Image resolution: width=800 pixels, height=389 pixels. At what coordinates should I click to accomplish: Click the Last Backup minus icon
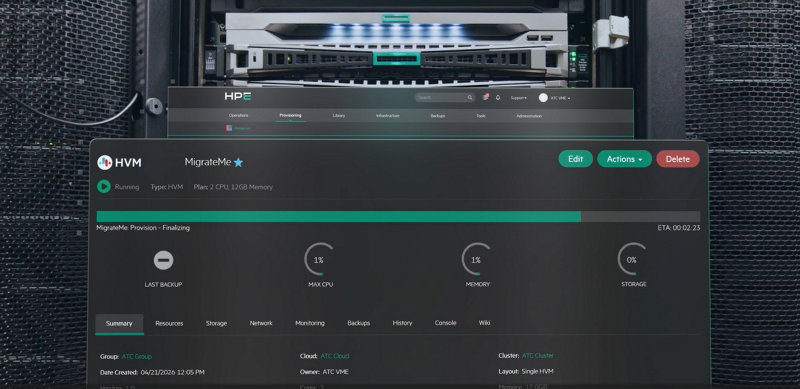[x=163, y=260]
